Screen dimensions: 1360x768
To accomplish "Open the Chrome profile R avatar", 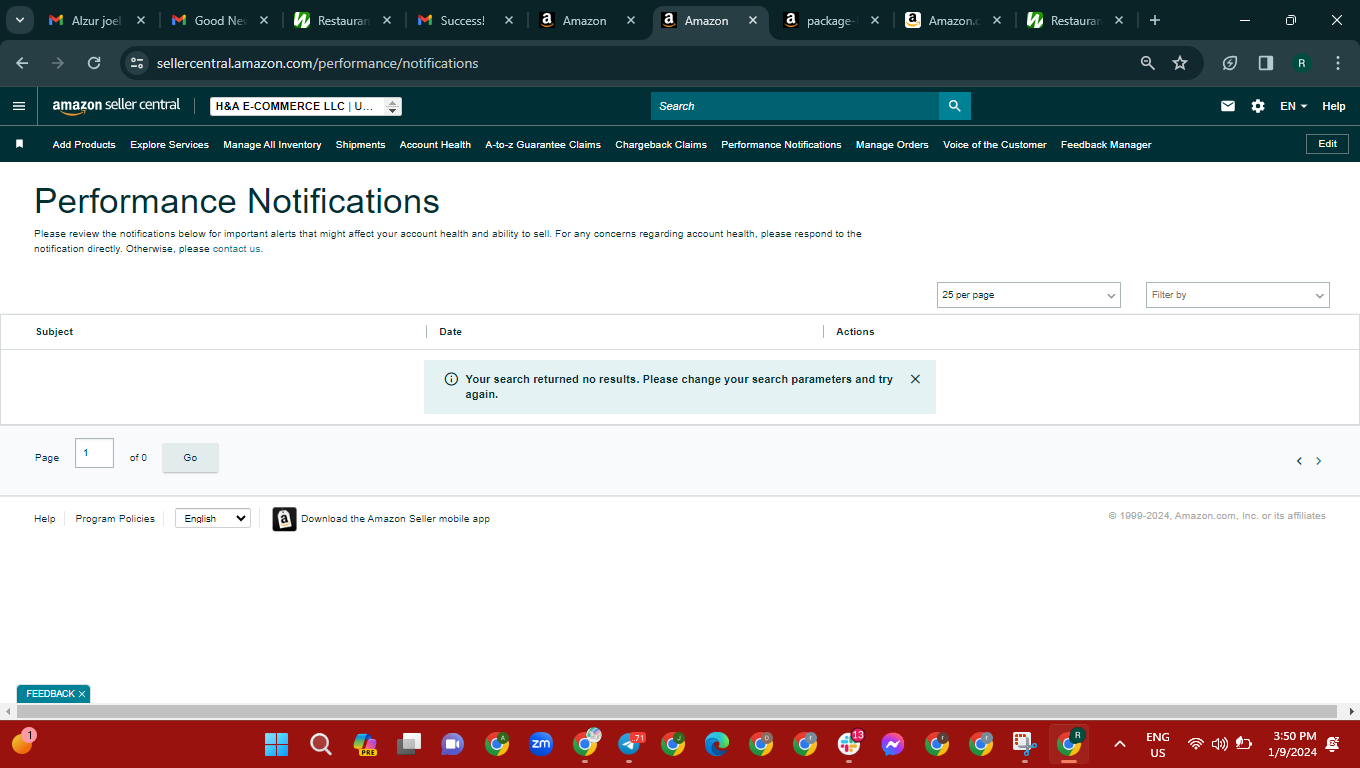I will [1302, 63].
